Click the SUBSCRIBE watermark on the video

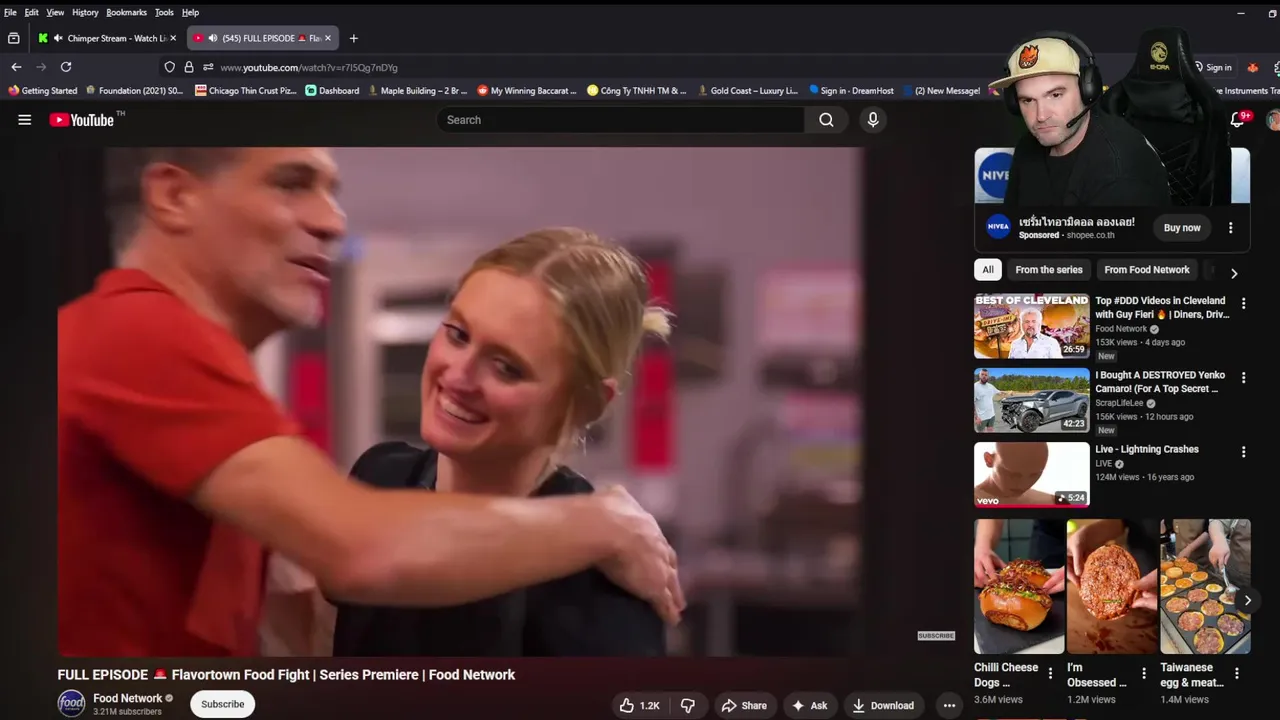coord(936,636)
